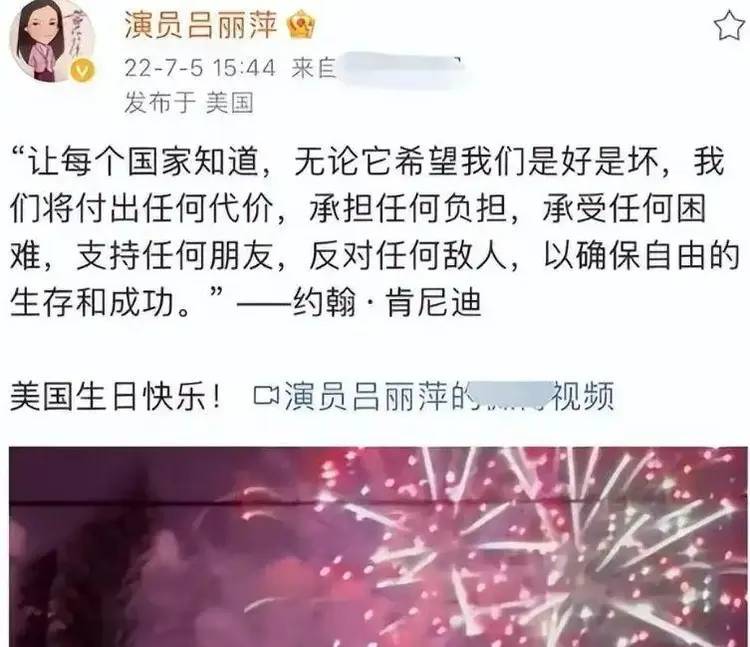The height and width of the screenshot is (647, 750).
Task: Click the blurred source name after 来自
Action: coord(399,69)
